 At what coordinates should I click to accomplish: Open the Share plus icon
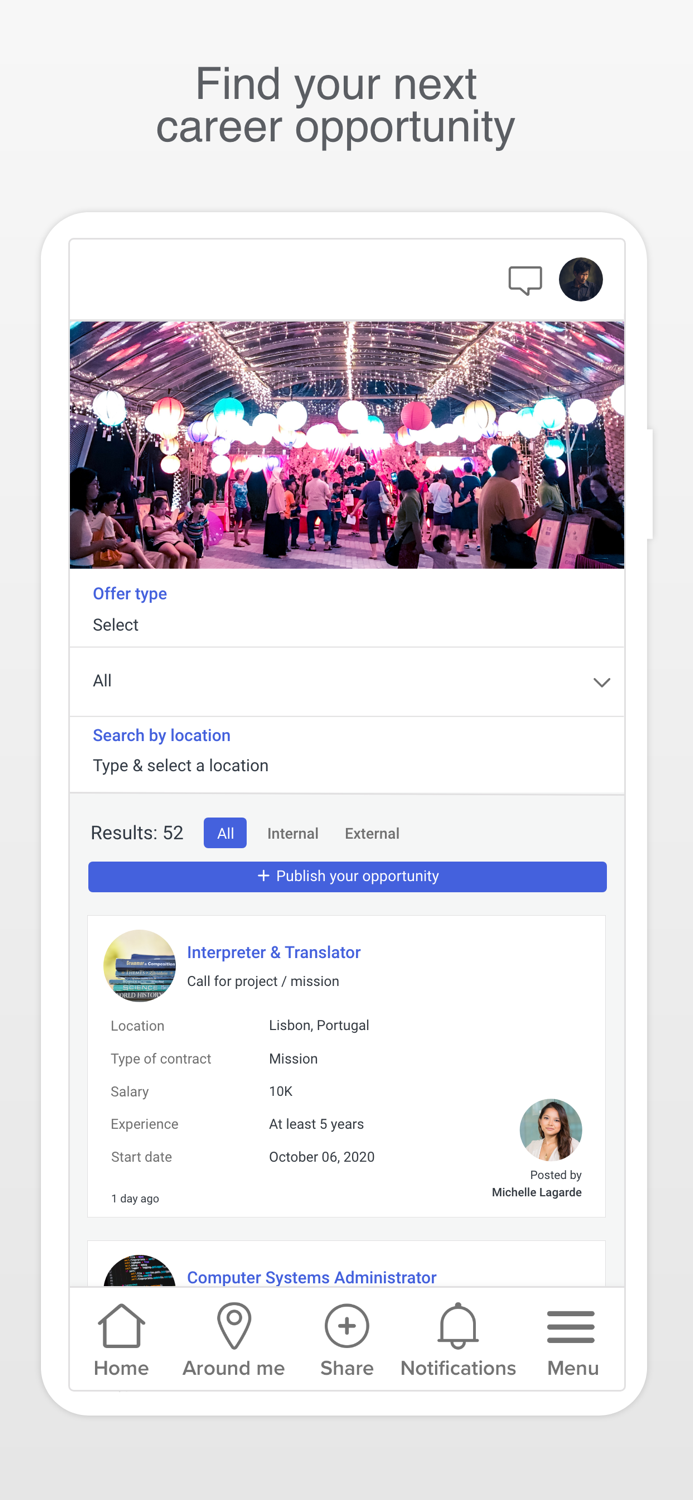click(x=346, y=1323)
